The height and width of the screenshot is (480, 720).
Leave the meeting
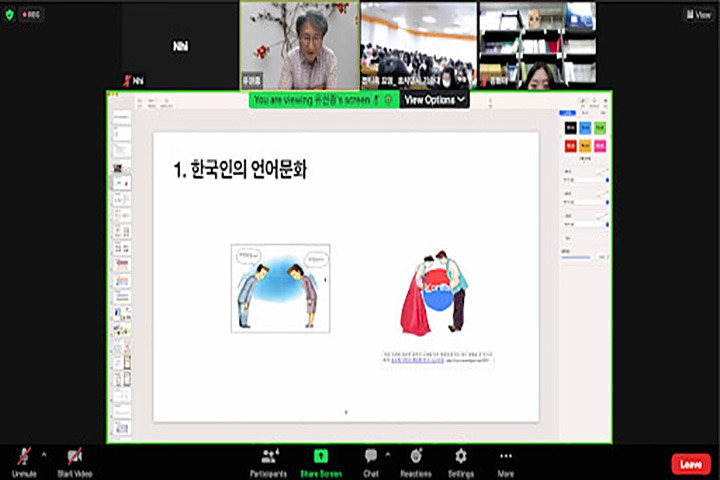point(690,464)
